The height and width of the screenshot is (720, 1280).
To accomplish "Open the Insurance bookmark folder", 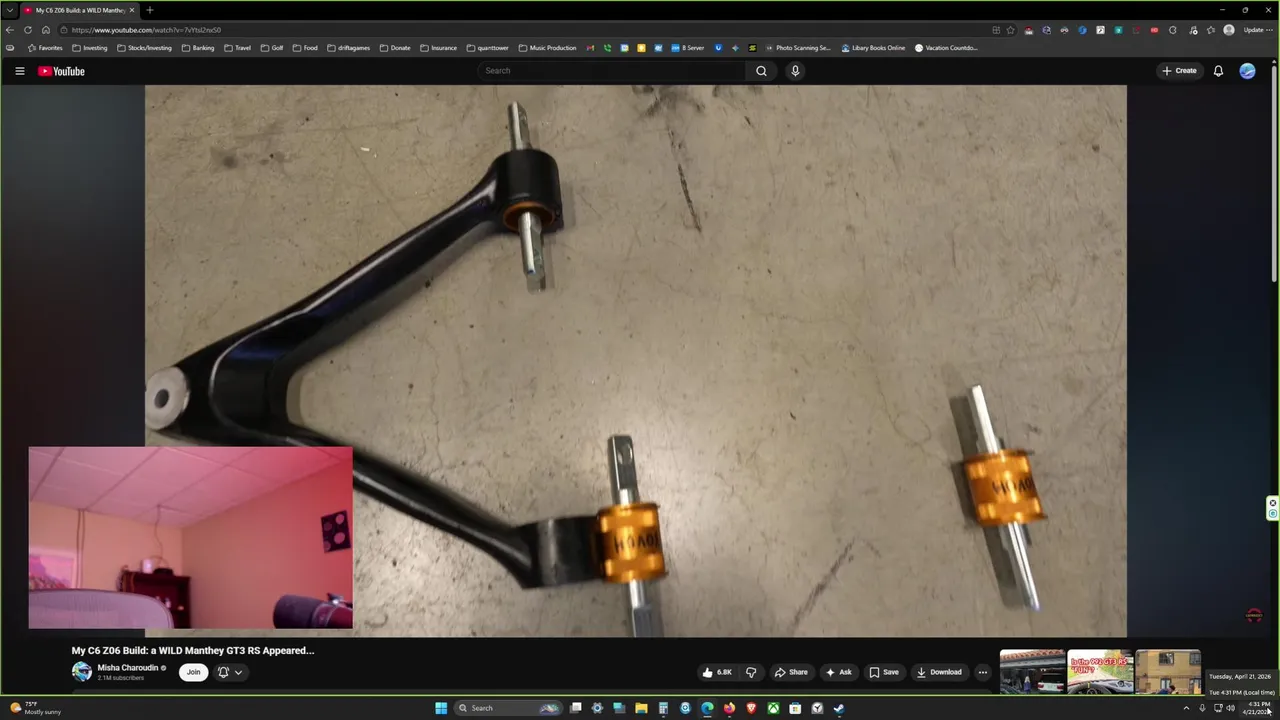I will click(438, 48).
